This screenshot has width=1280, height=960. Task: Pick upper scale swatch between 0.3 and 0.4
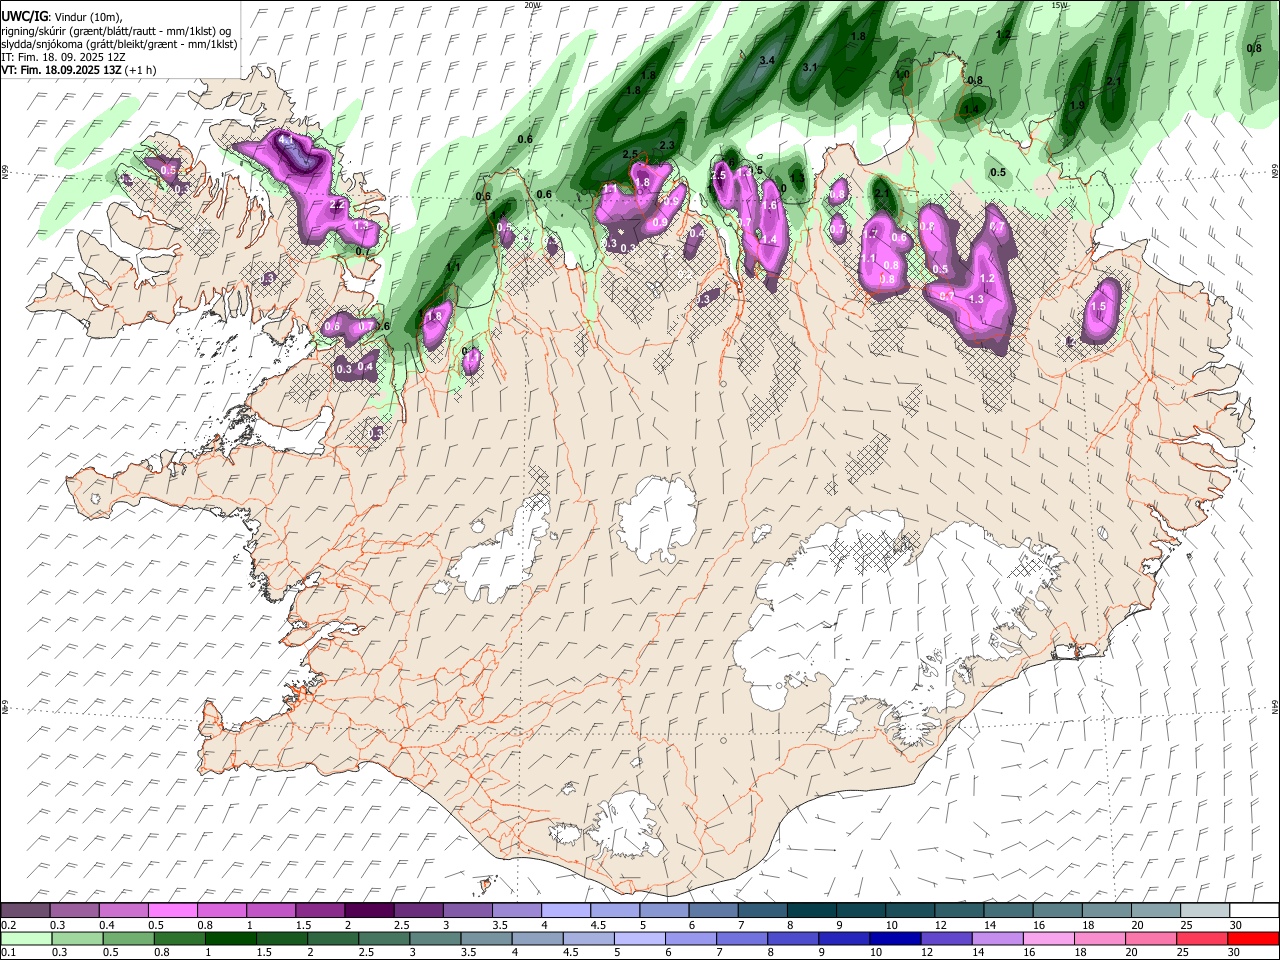pyautogui.click(x=74, y=911)
